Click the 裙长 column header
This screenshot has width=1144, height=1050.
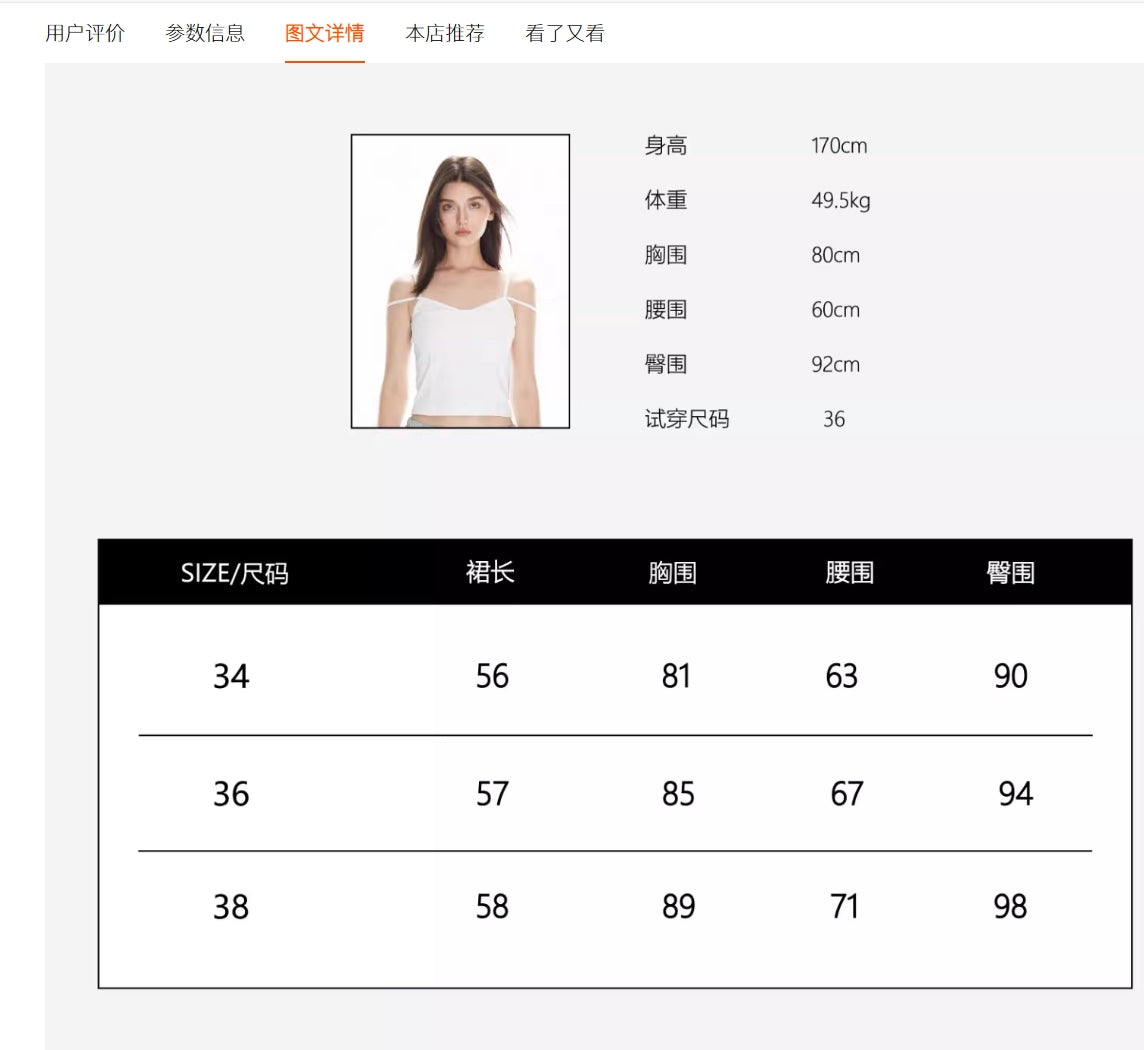pos(490,572)
